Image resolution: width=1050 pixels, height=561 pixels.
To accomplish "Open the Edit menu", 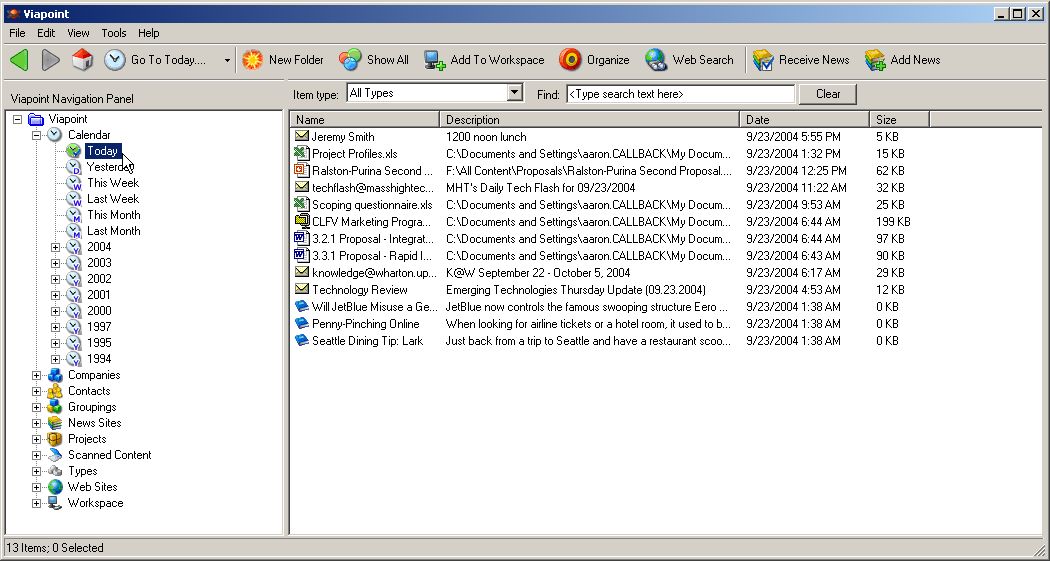I will pos(46,33).
